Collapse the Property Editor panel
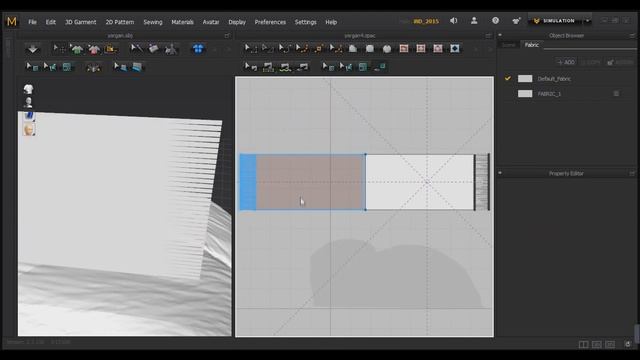The image size is (640, 360). click(x=500, y=173)
